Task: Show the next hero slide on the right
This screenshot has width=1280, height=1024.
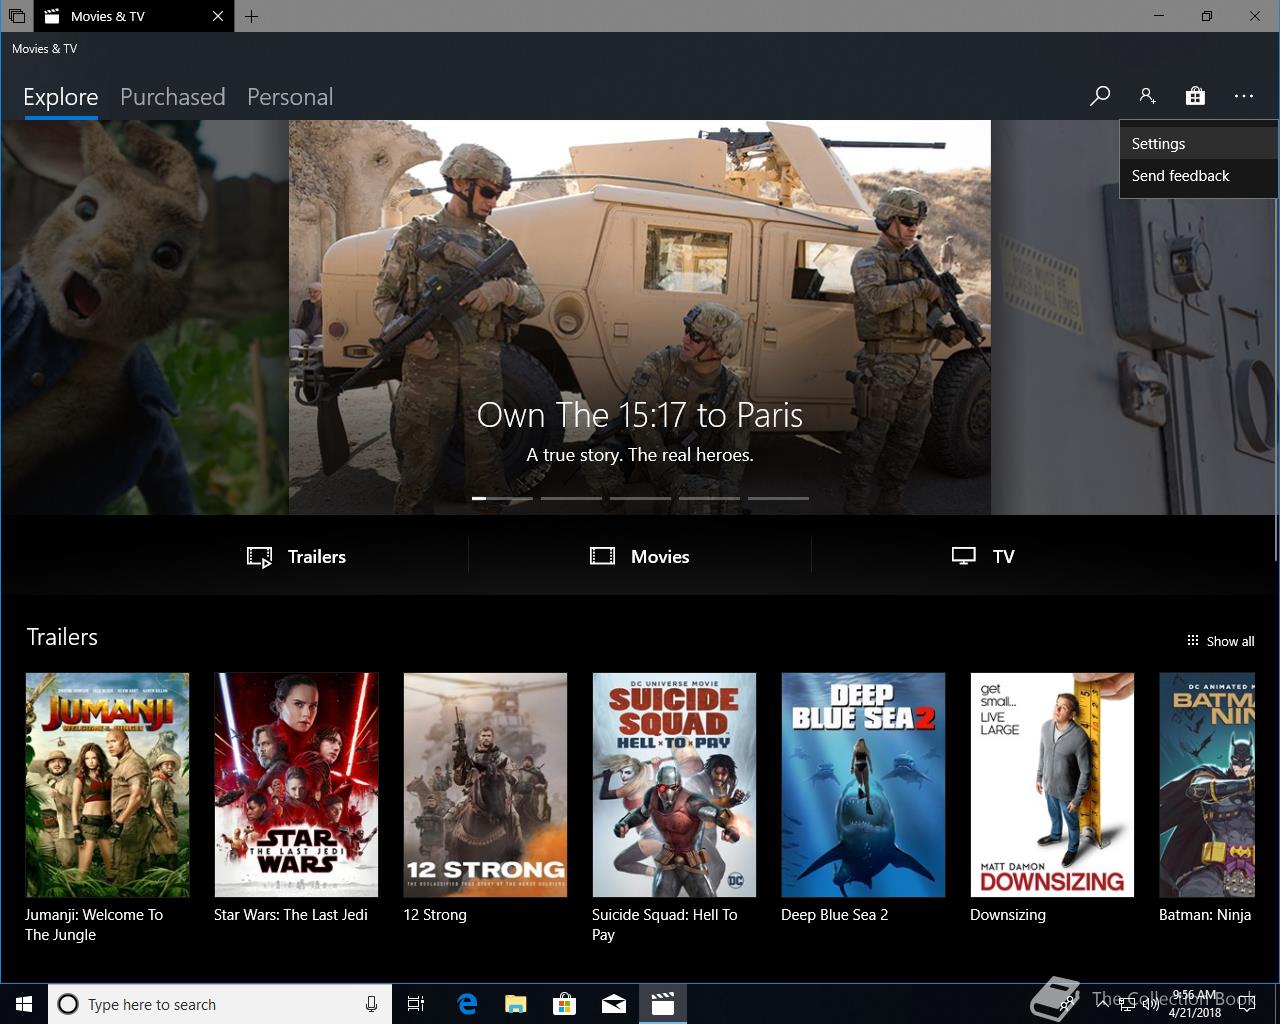Action: click(x=1132, y=318)
